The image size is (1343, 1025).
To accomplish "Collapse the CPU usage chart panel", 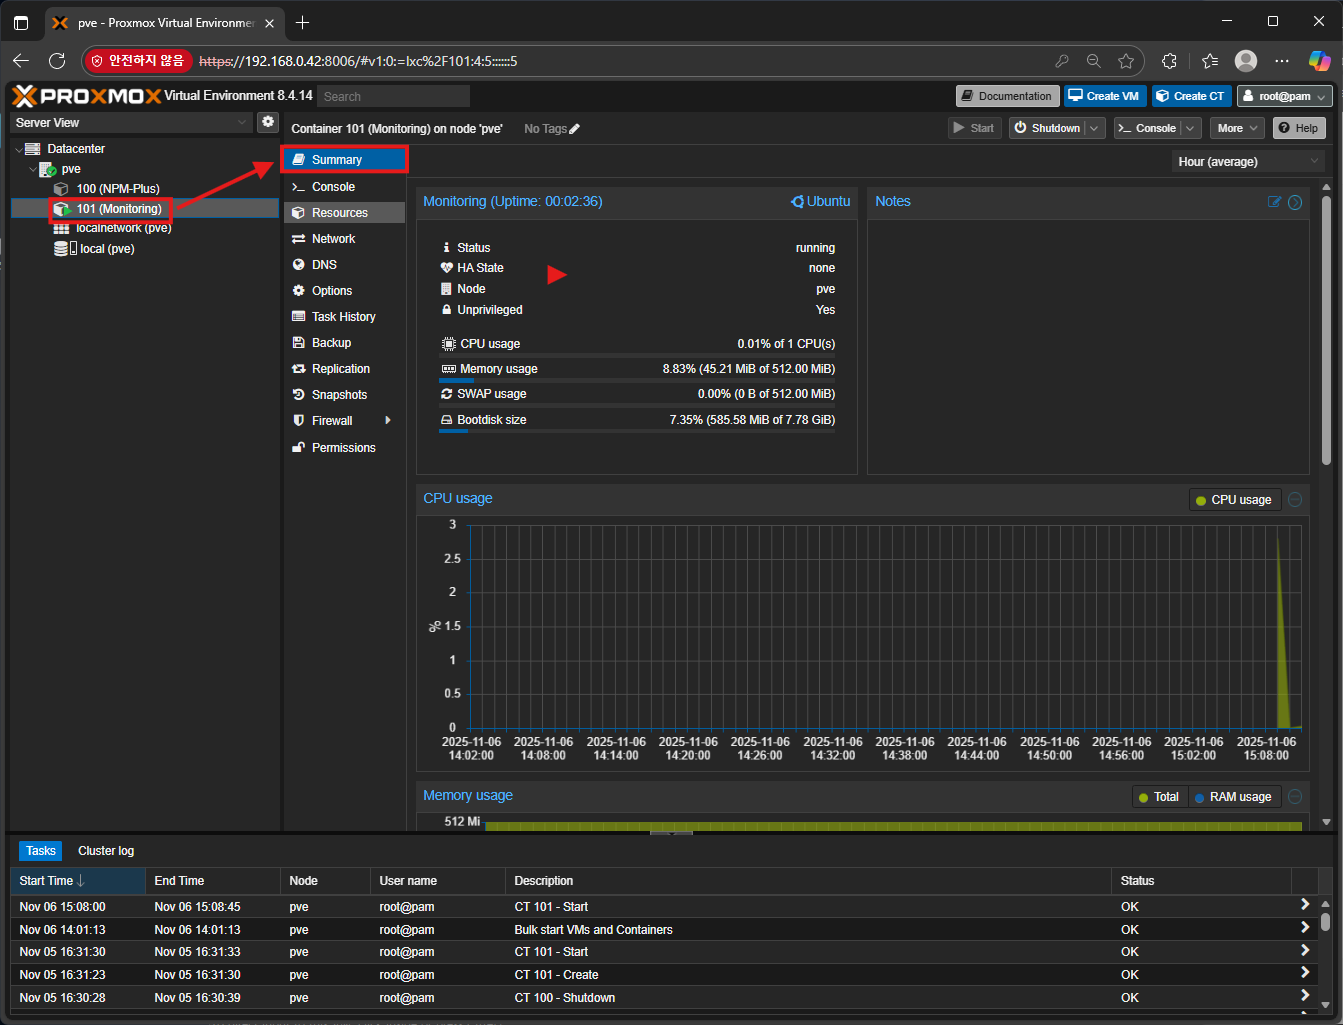I will [1295, 500].
